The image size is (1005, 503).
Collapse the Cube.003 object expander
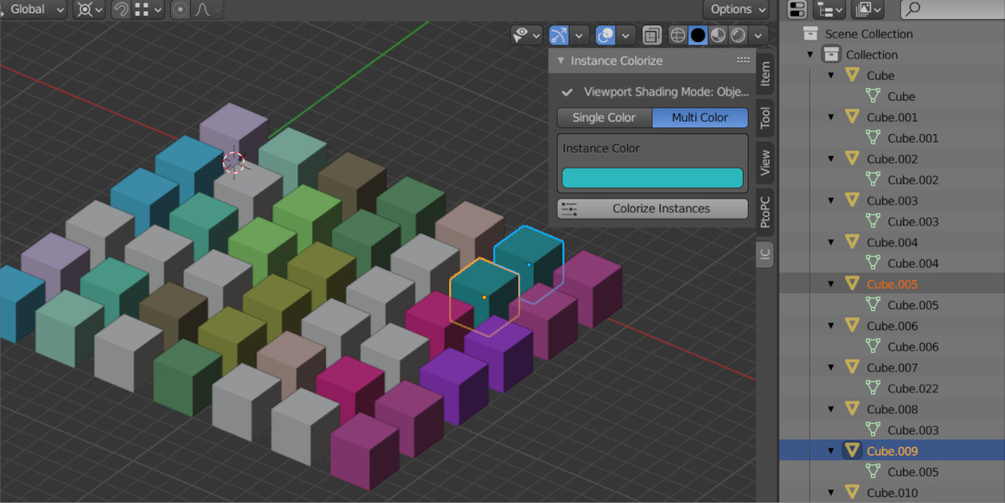pos(831,201)
